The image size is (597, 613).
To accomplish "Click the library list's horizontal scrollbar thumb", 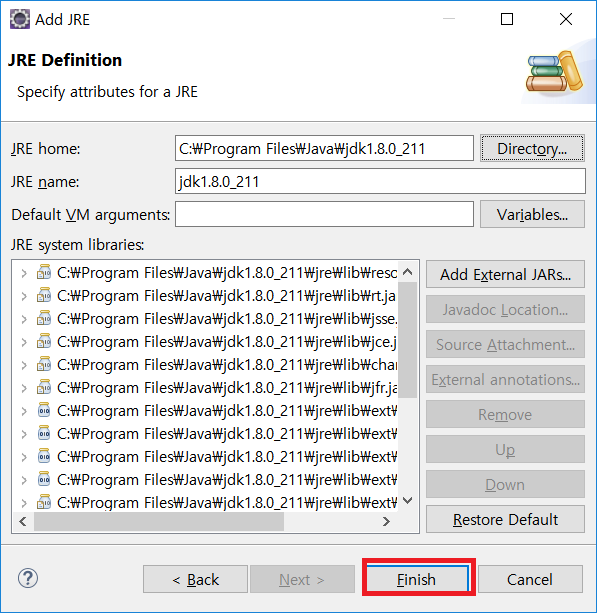I will (159, 521).
